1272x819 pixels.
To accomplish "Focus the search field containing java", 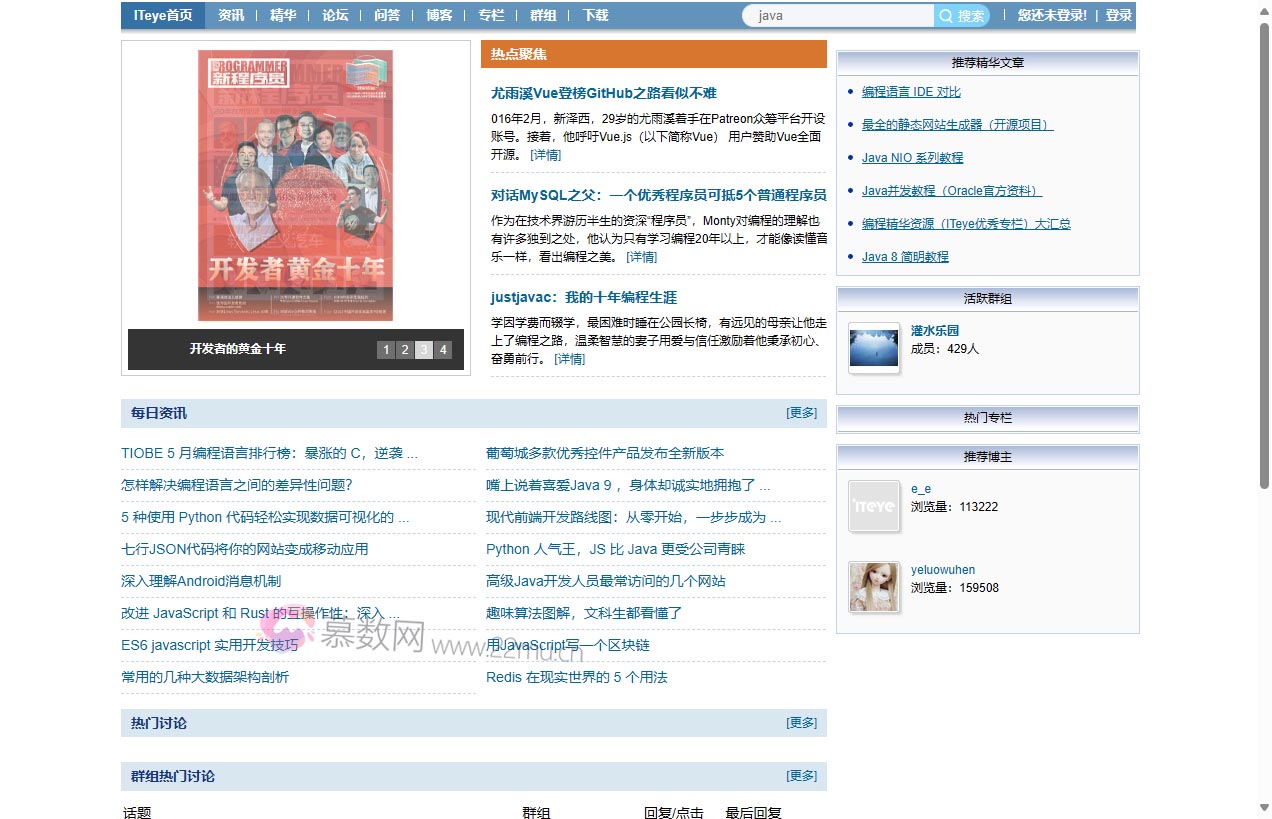I will 840,16.
